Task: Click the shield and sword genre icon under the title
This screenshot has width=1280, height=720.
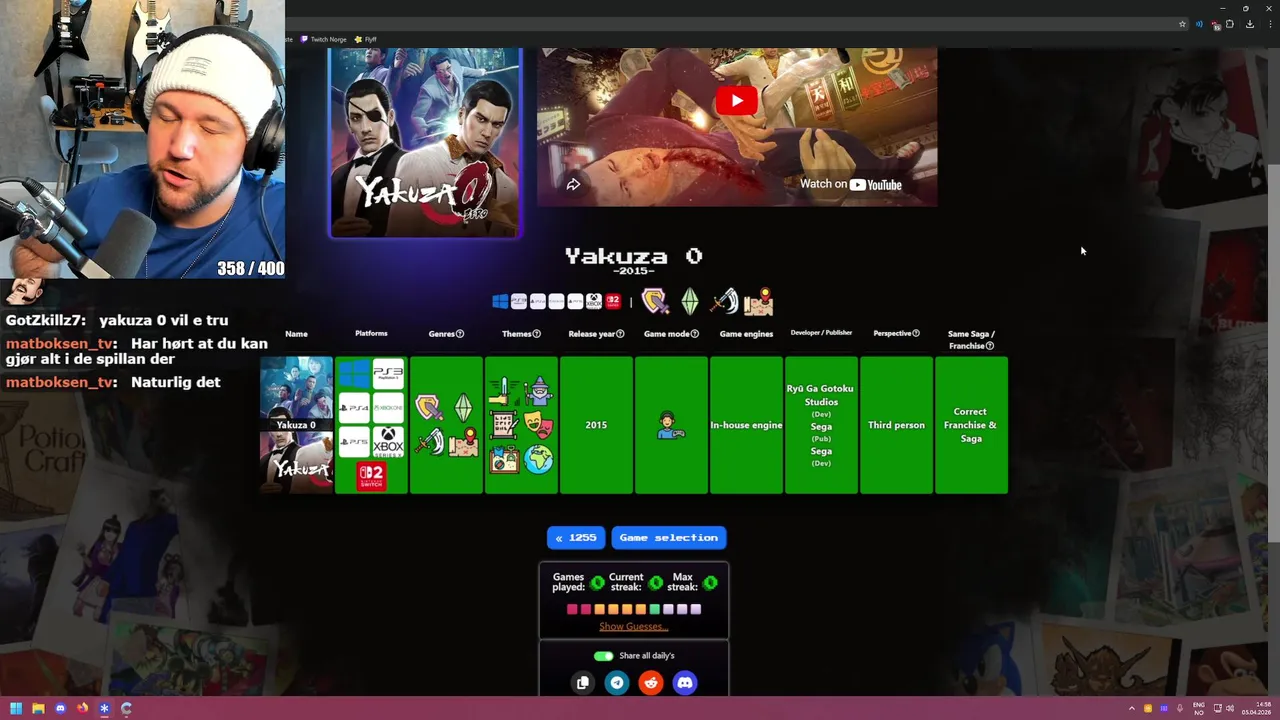Action: (654, 301)
